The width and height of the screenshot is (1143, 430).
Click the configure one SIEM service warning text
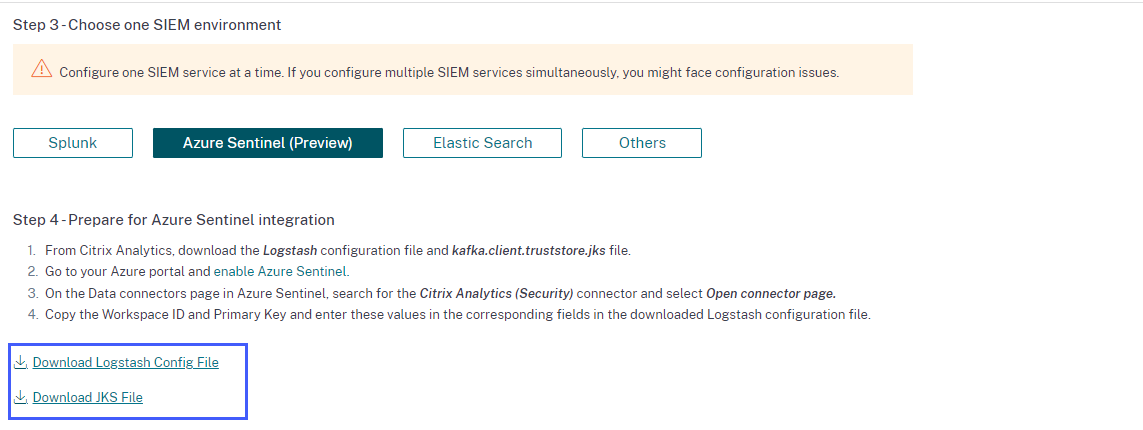point(449,72)
